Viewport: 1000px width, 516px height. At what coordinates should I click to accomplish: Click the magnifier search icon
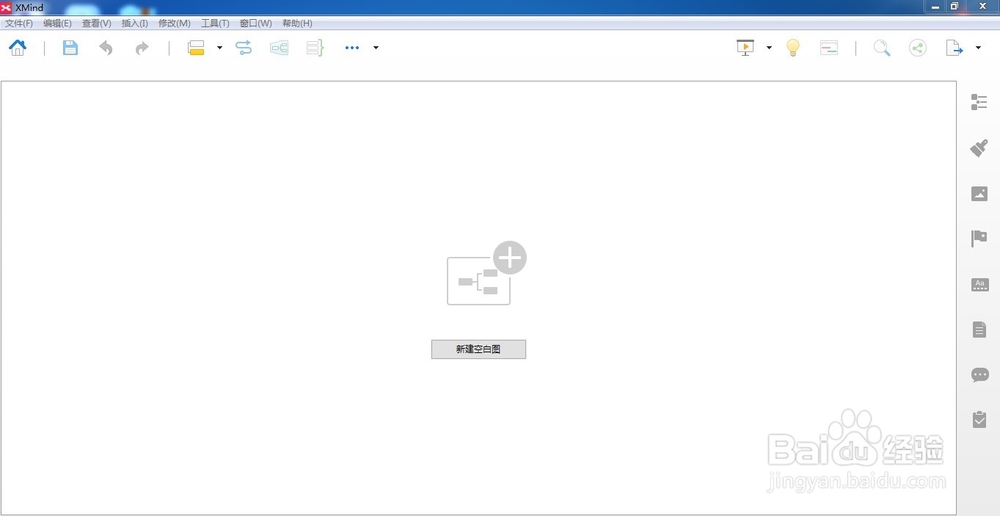882,47
